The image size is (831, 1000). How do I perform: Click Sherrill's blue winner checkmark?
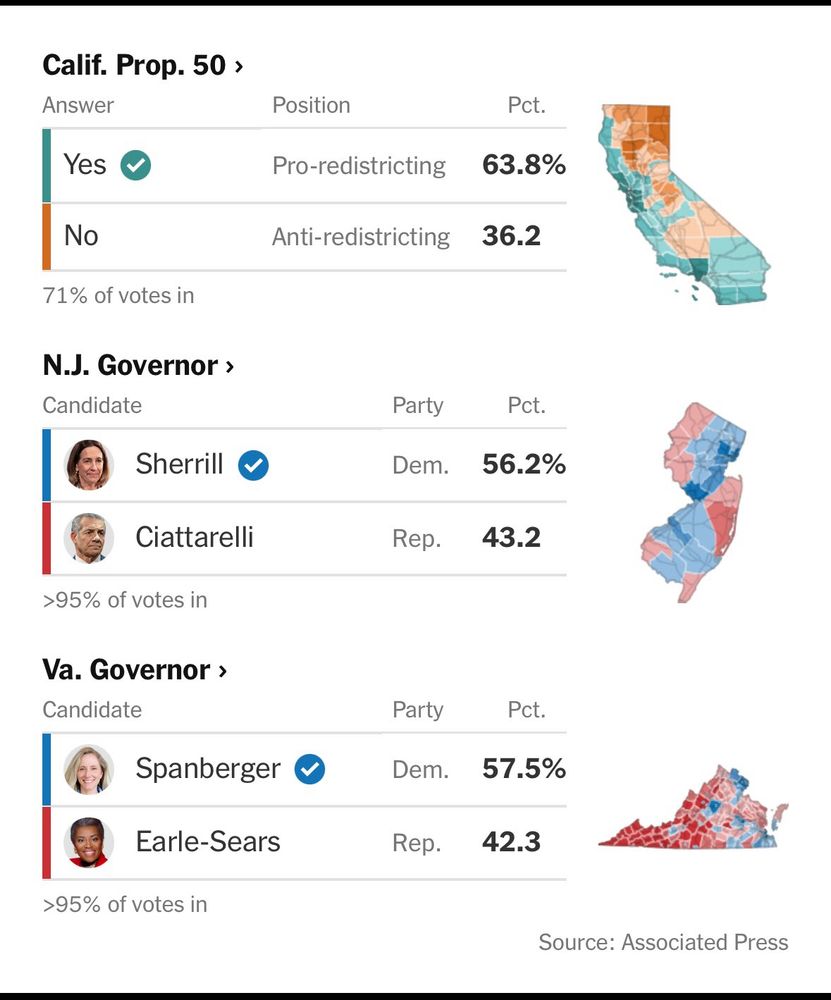[x=253, y=465]
